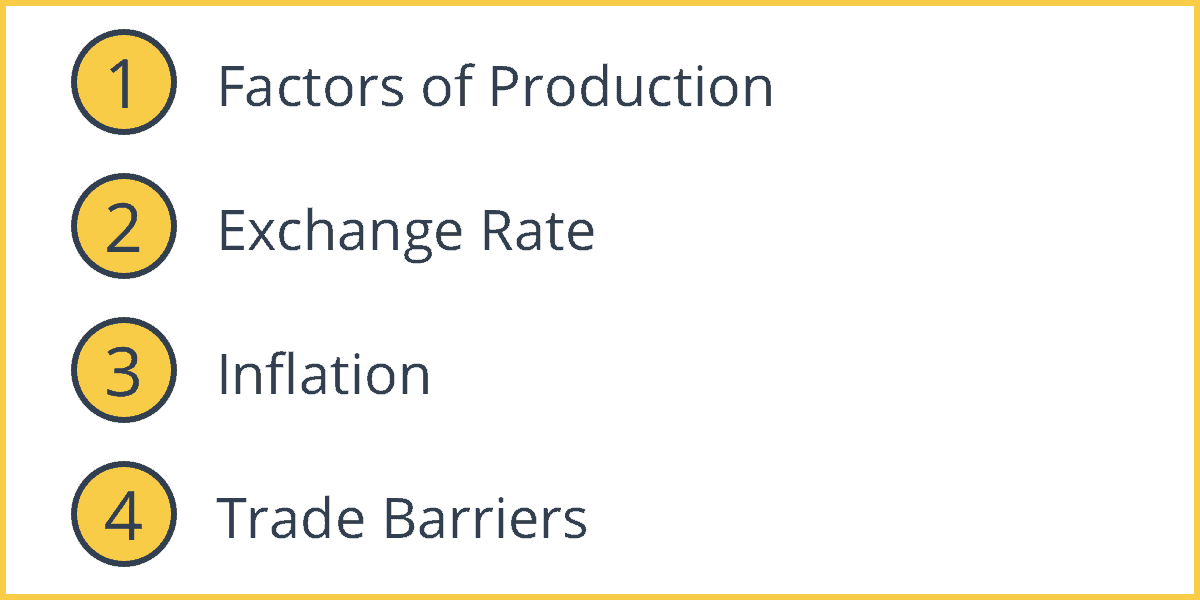This screenshot has width=1200, height=600.
Task: Click the capital E of Exchange
Action: click(x=233, y=231)
